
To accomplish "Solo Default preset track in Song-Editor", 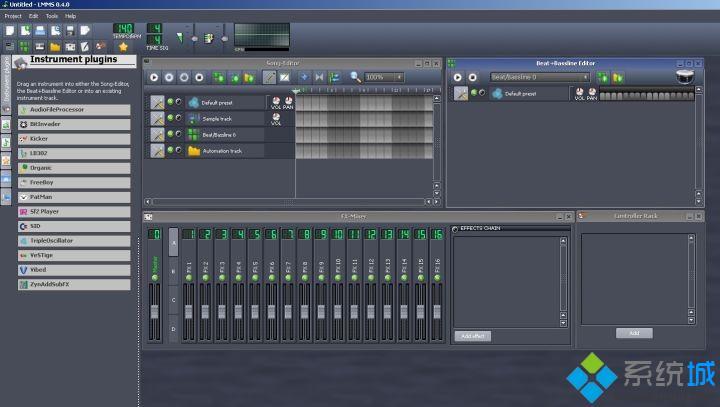I will (x=178, y=102).
